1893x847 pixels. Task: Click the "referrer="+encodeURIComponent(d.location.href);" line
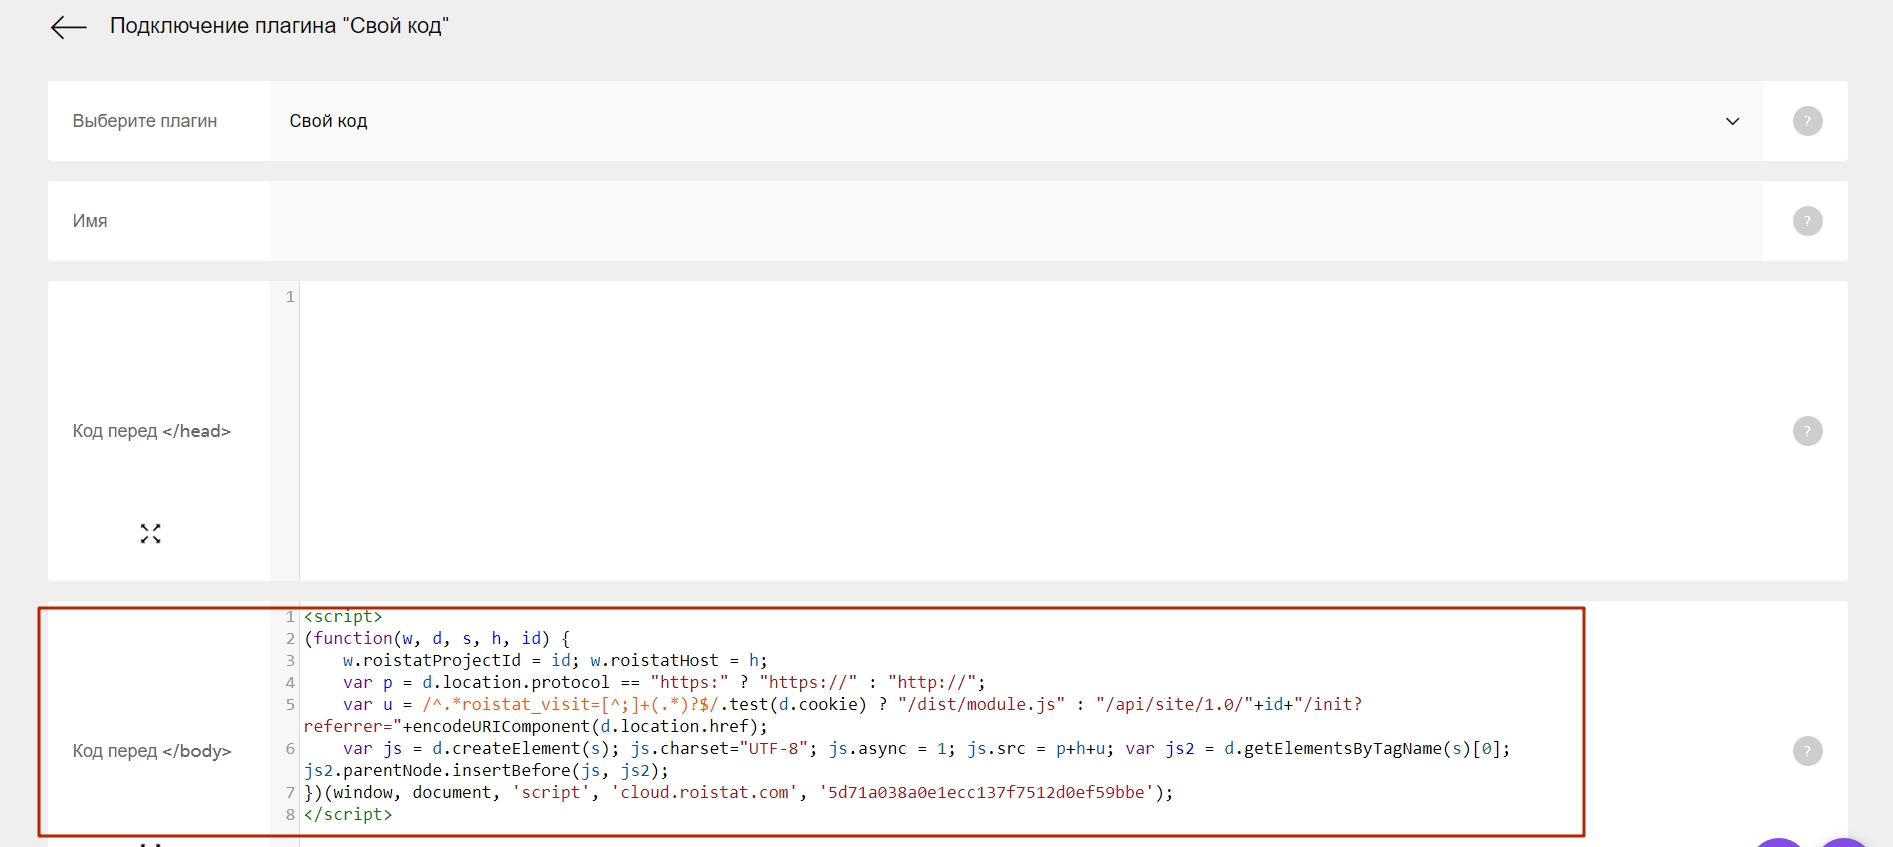[536, 726]
